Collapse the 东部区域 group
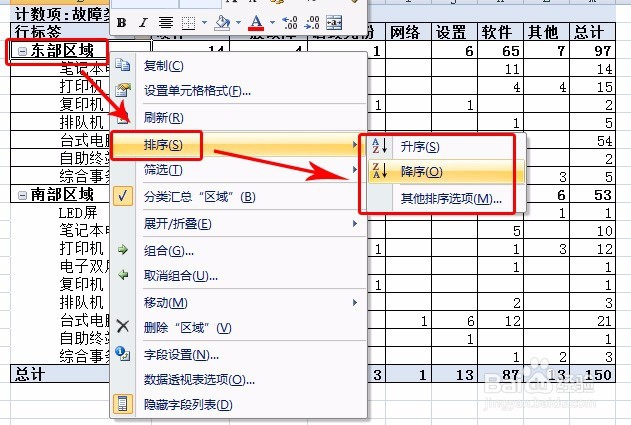The height and width of the screenshot is (425, 631). [23, 51]
